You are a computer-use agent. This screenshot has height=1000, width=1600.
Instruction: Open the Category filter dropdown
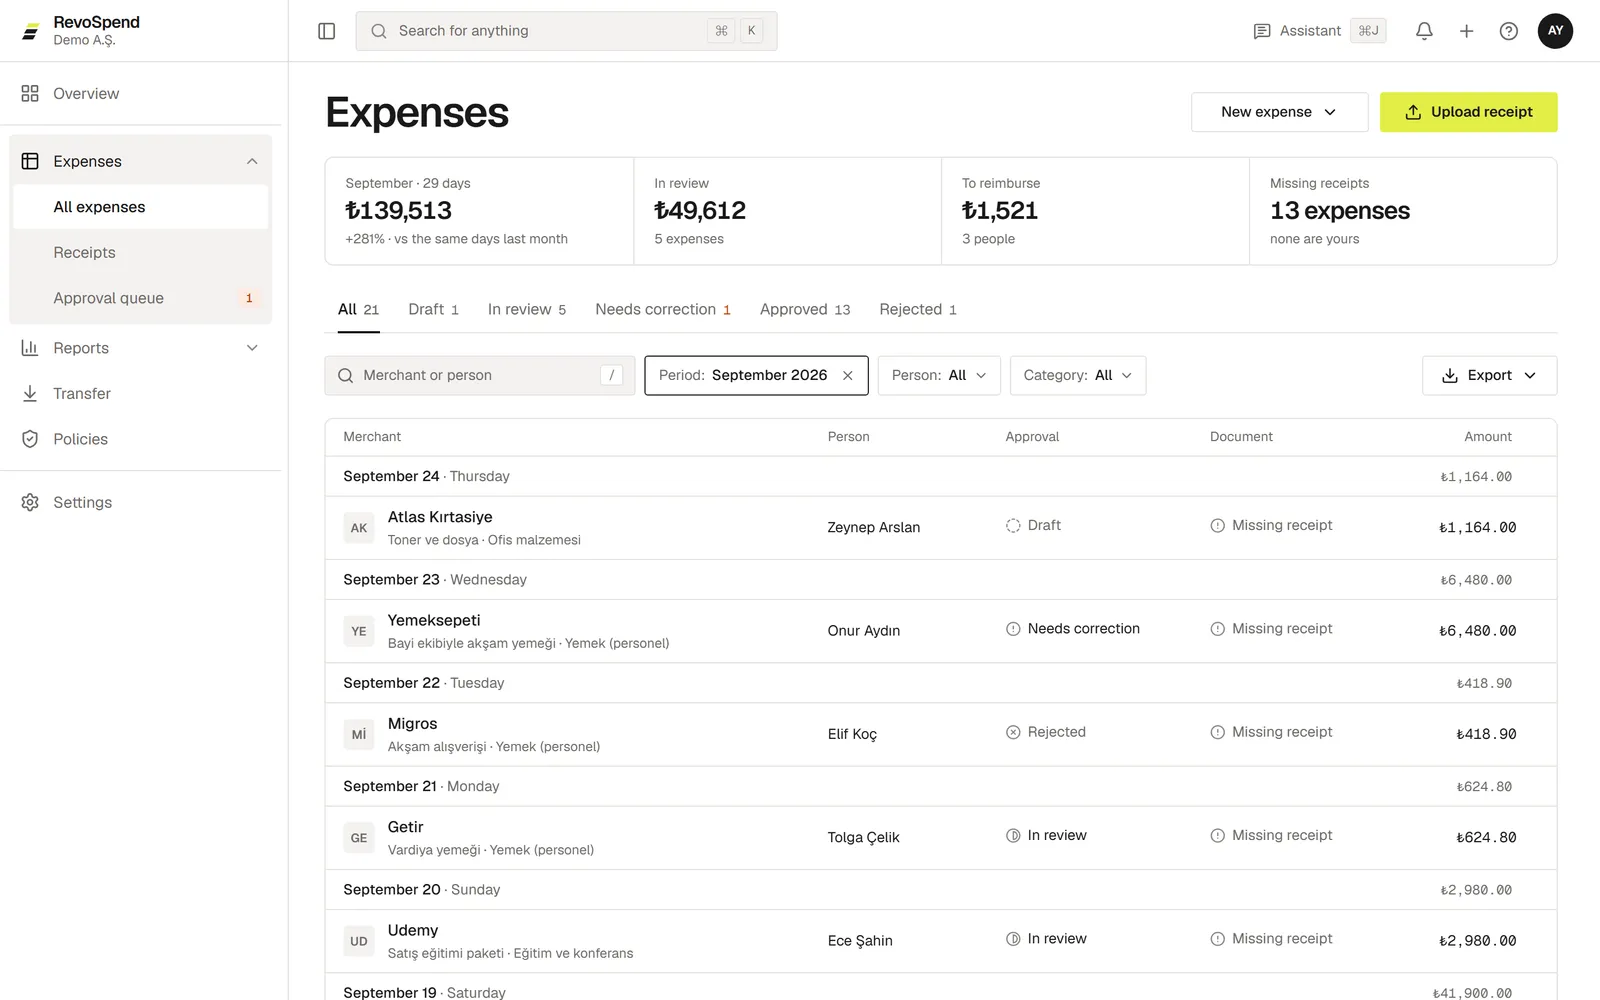click(1078, 375)
